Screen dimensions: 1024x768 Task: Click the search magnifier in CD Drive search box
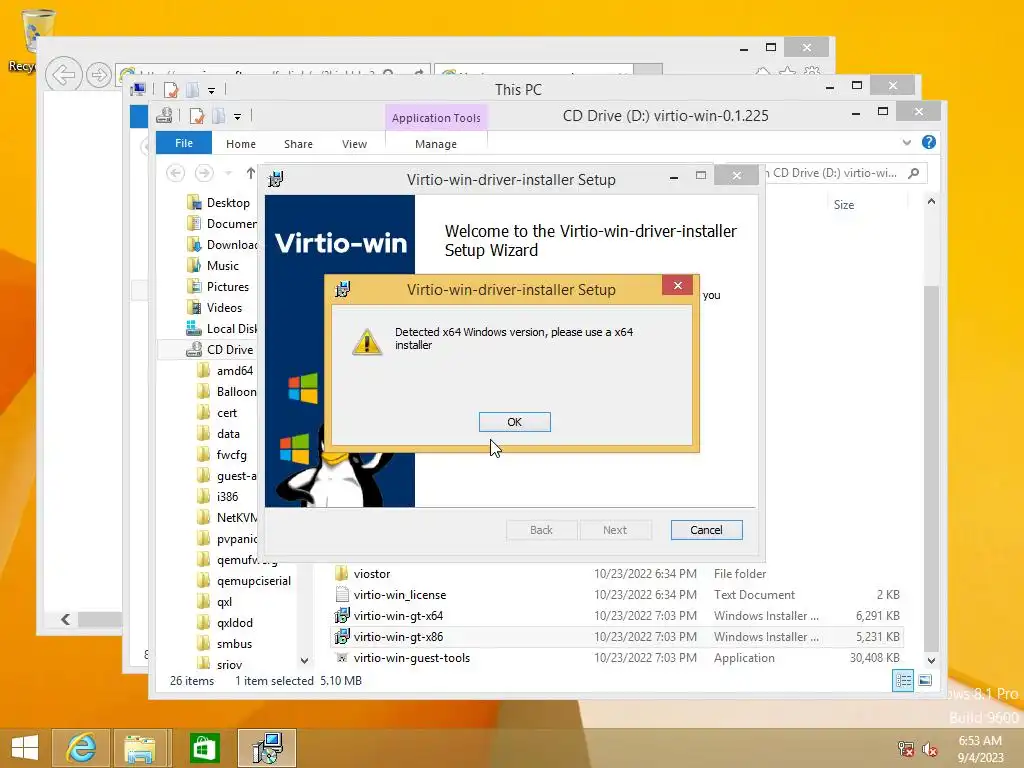pyautogui.click(x=914, y=173)
